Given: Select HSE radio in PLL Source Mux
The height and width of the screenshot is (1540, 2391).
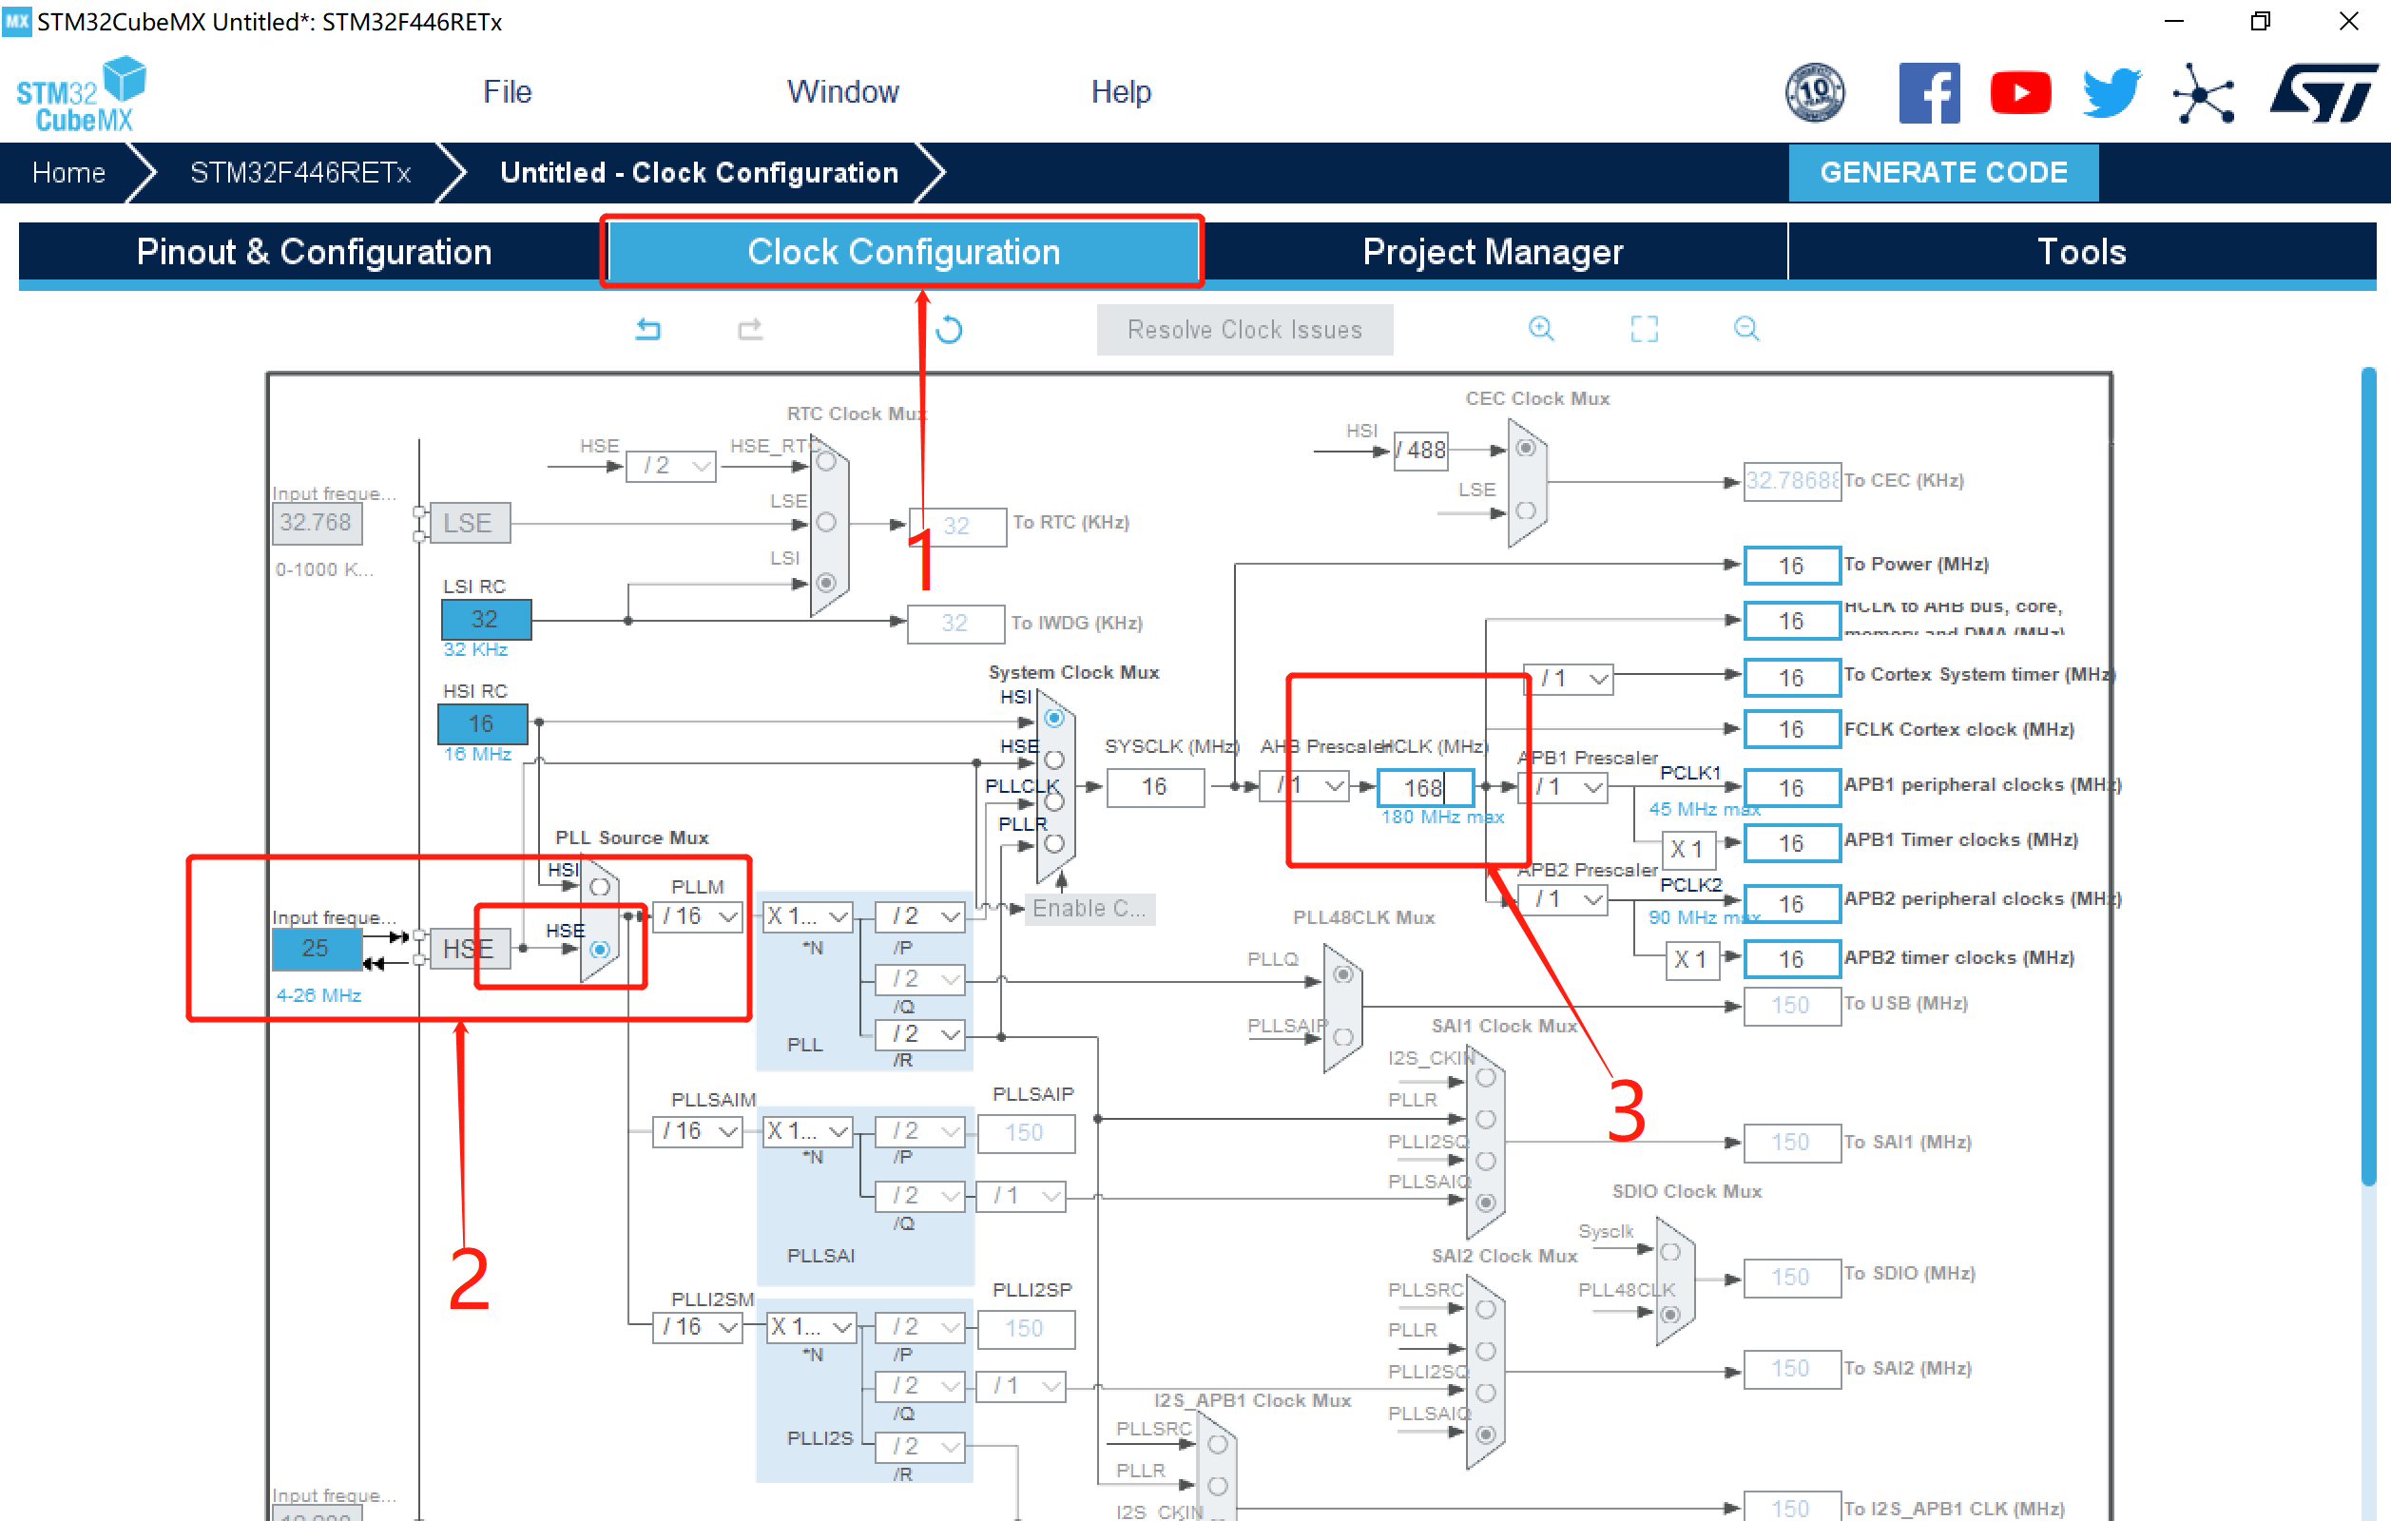Looking at the screenshot, I should coord(599,949).
